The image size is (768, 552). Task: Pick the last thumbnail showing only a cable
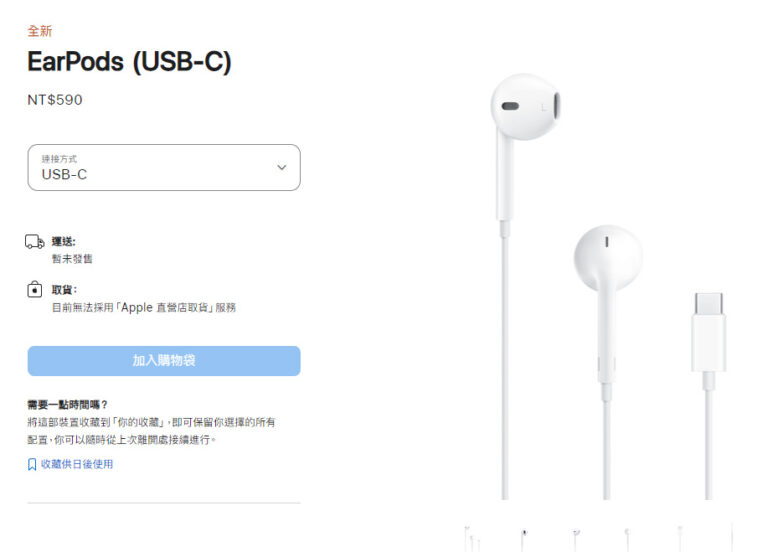[x=732, y=538]
